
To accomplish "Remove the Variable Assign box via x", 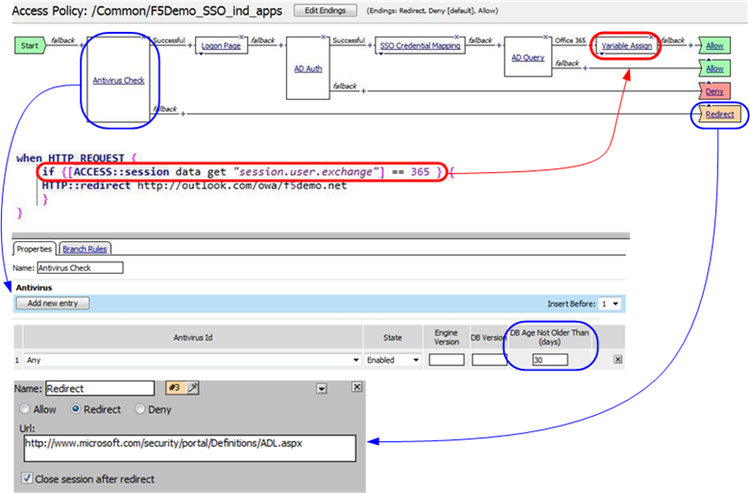I will 651,37.
